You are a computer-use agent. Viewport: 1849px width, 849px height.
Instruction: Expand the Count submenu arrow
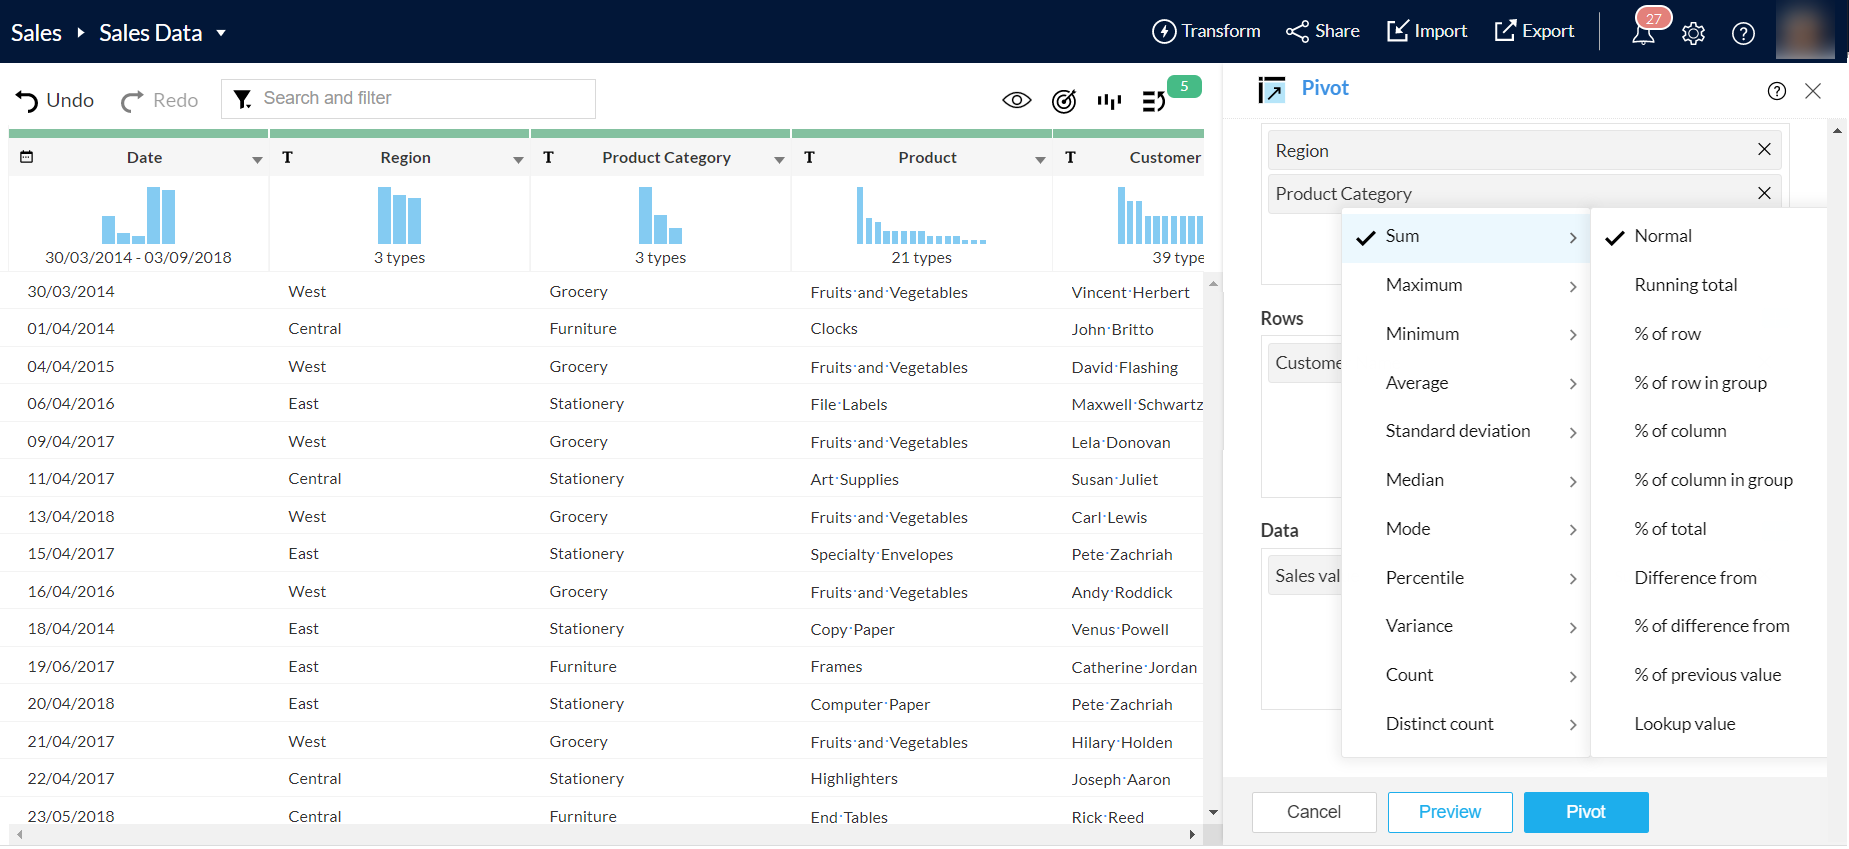click(1573, 677)
